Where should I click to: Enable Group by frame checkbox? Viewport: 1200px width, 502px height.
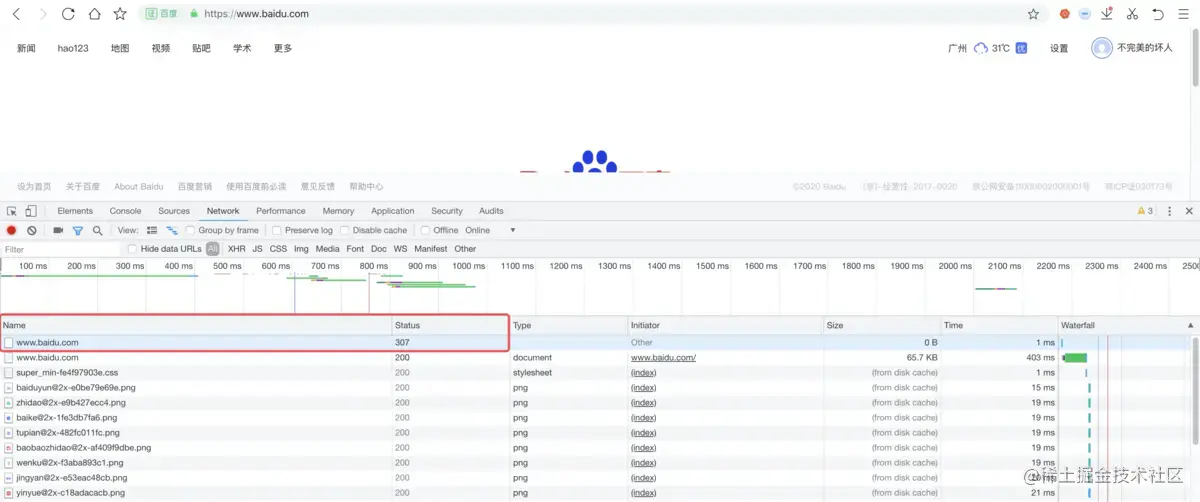(192, 230)
